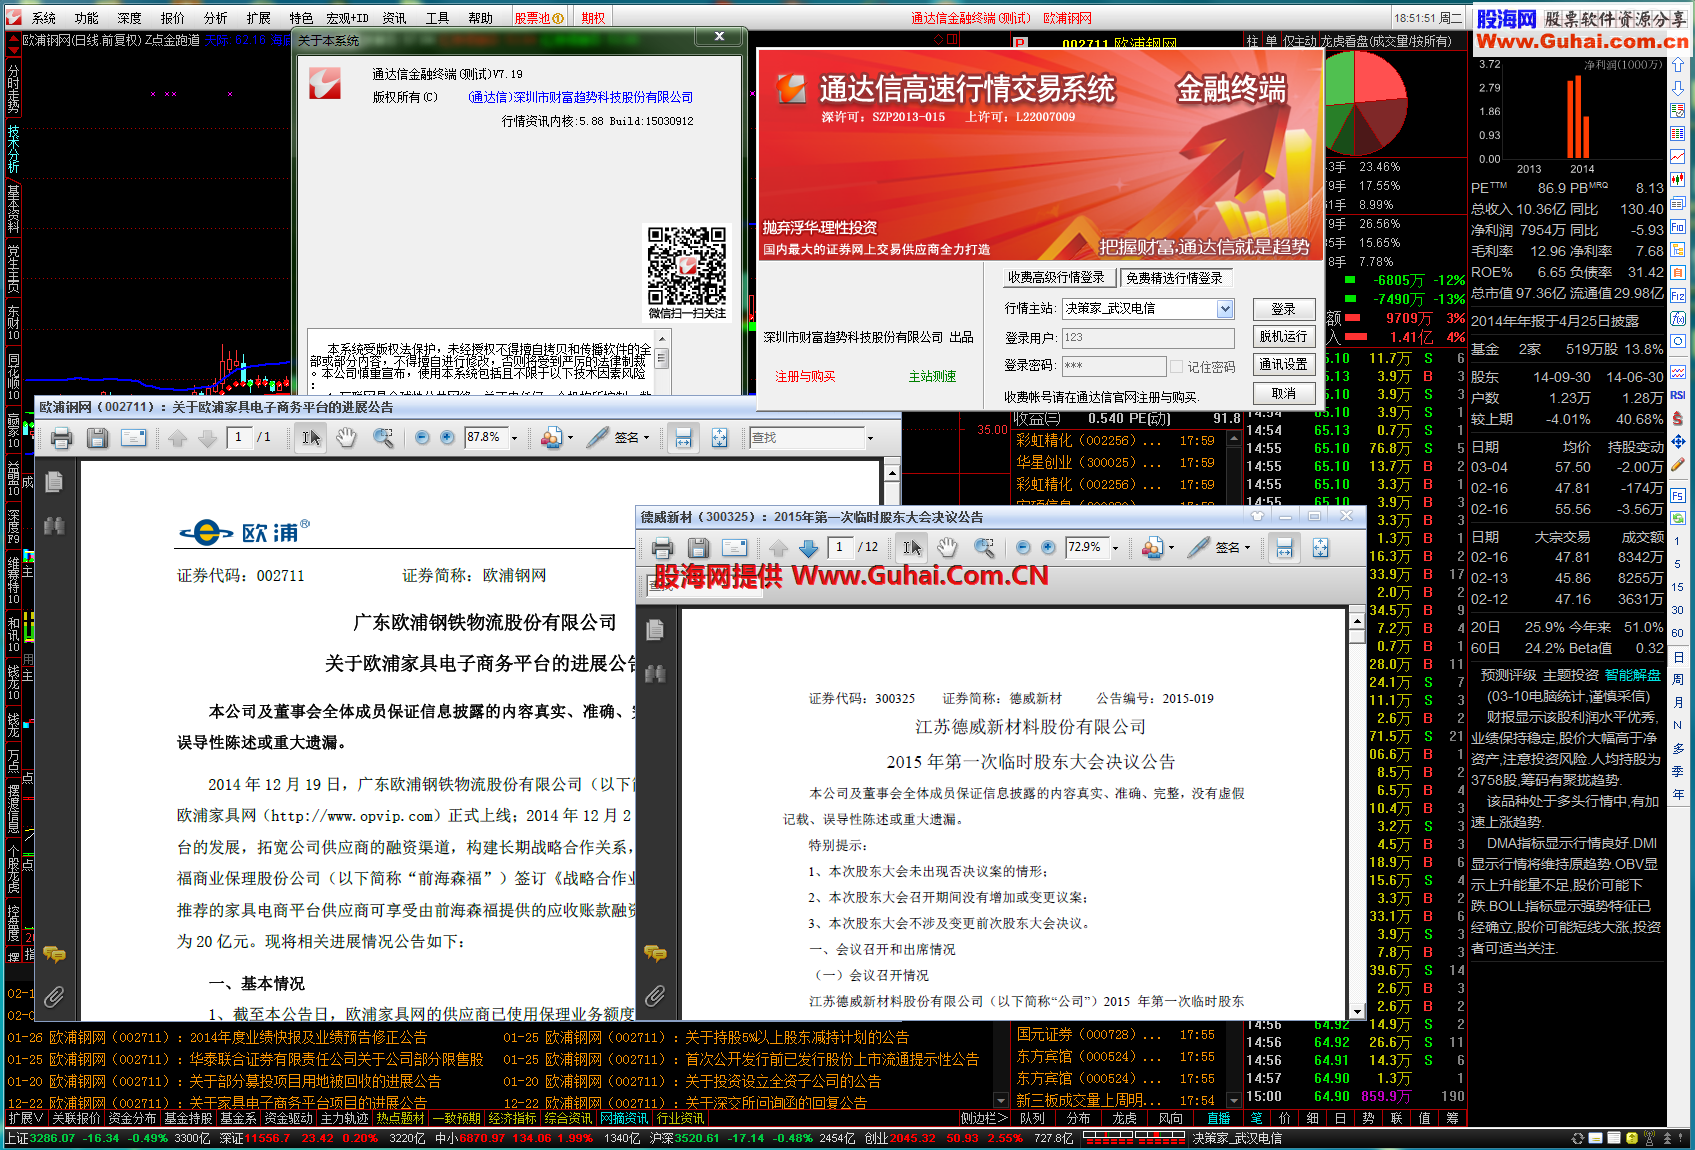This screenshot has height=1150, width=1695.
Task: Open 通讯设置 settings
Action: tap(1283, 365)
